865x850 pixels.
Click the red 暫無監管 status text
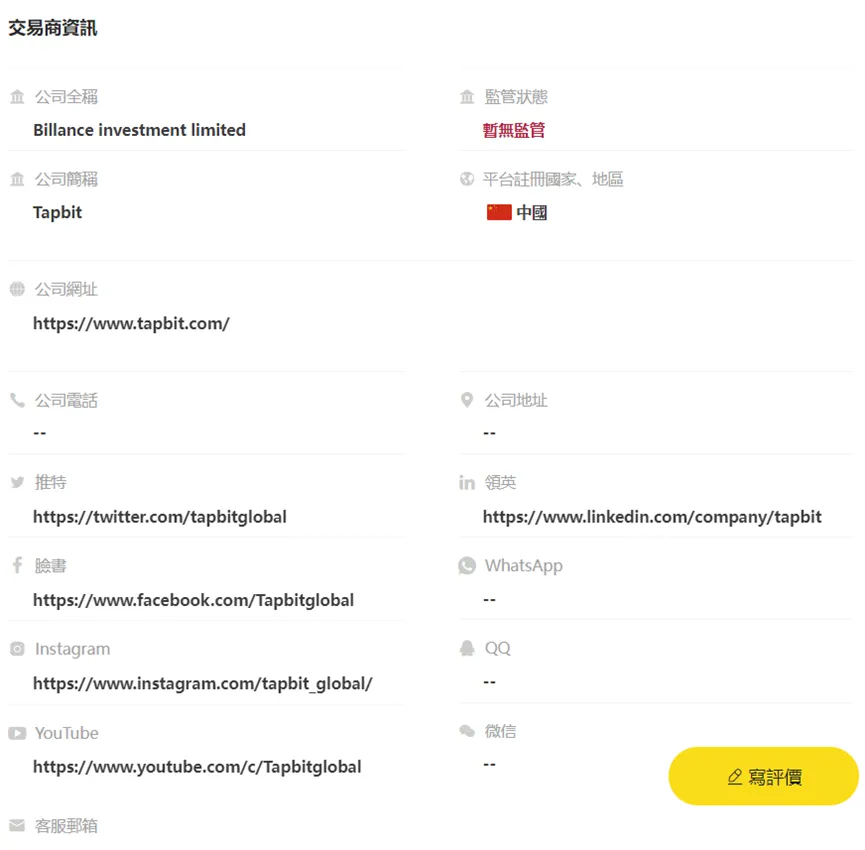point(514,130)
